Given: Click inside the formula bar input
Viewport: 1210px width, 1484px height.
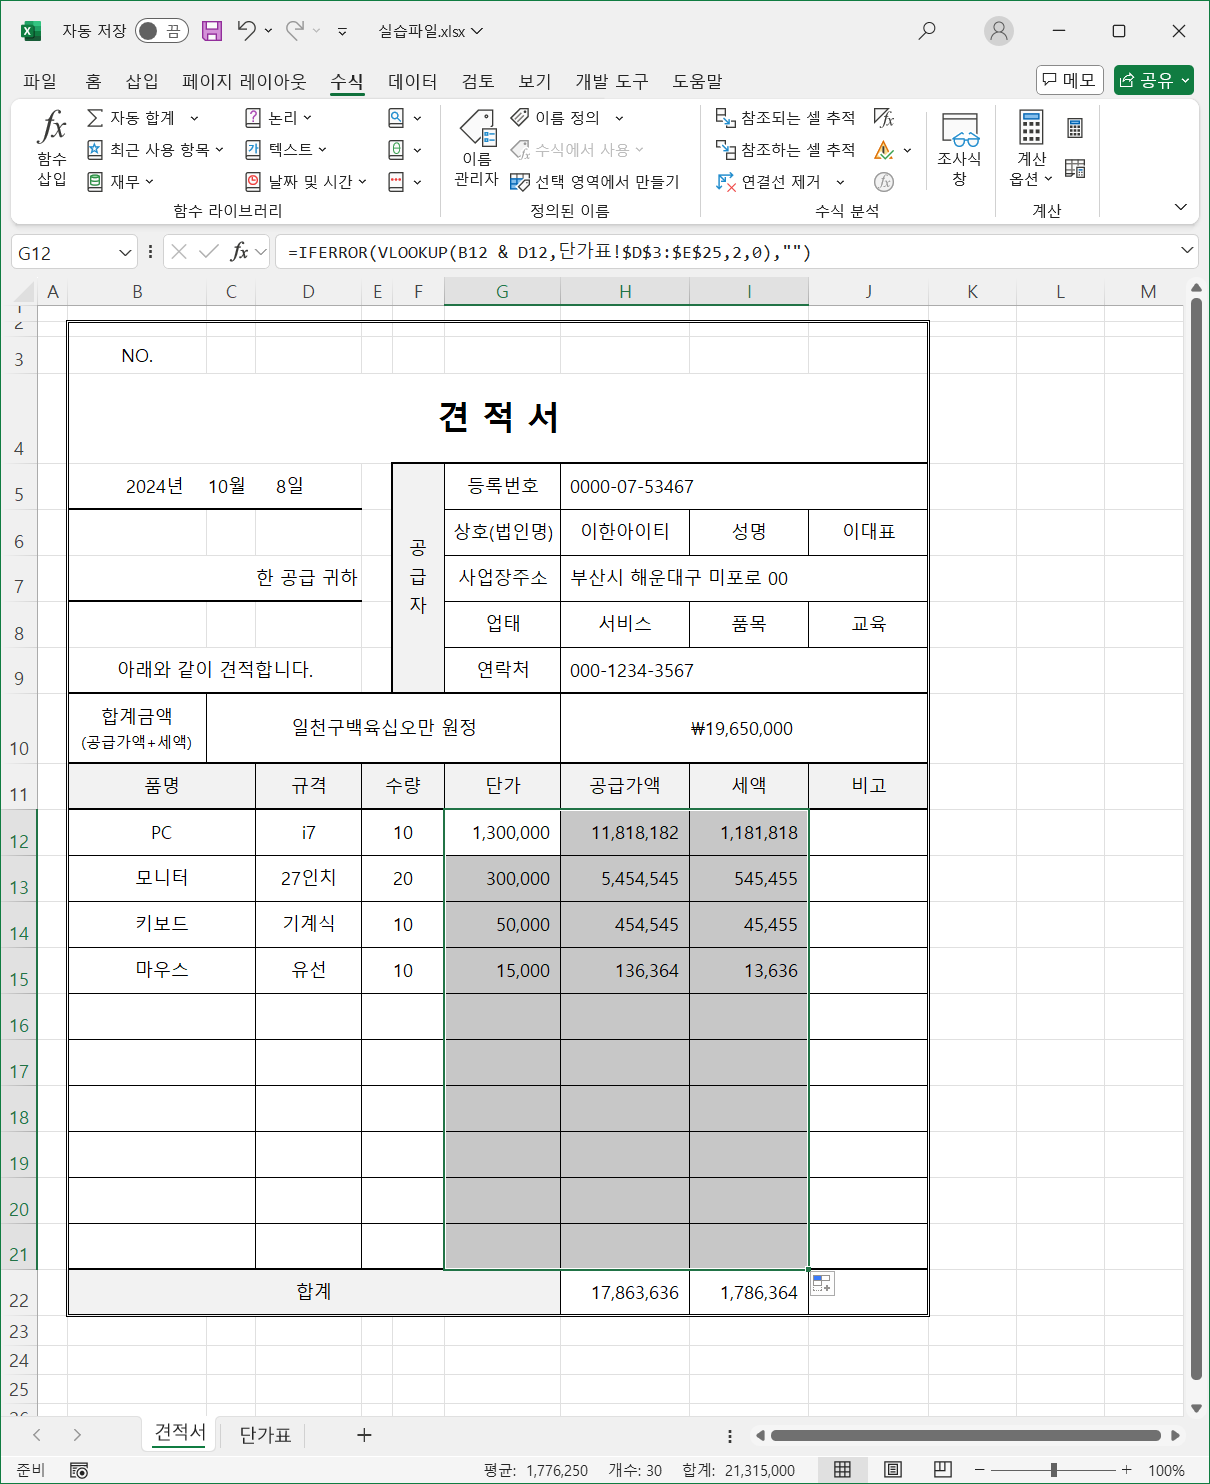Looking at the screenshot, I should 725,252.
